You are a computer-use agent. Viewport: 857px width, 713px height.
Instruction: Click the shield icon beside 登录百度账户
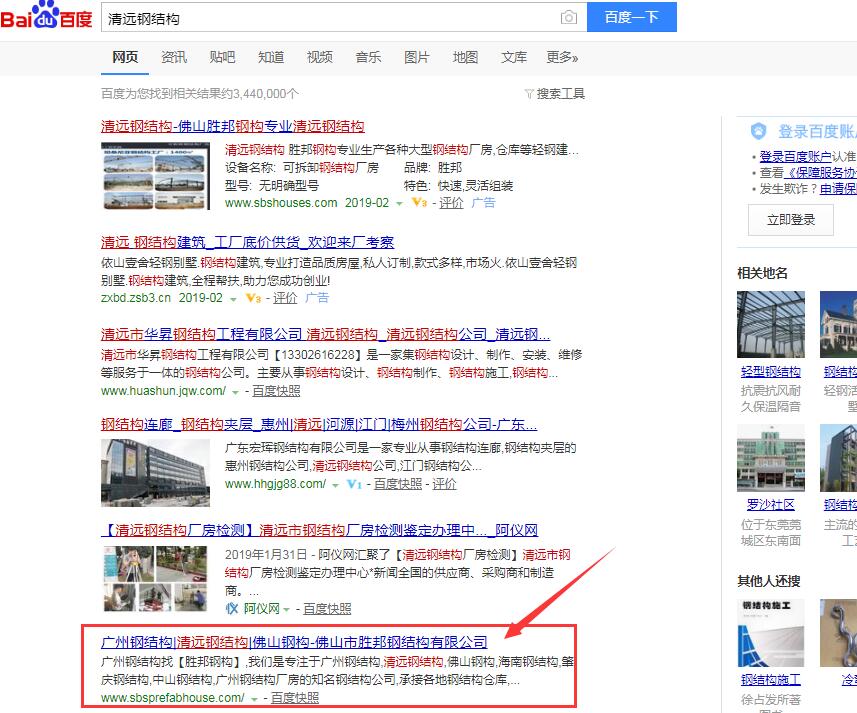click(x=758, y=131)
